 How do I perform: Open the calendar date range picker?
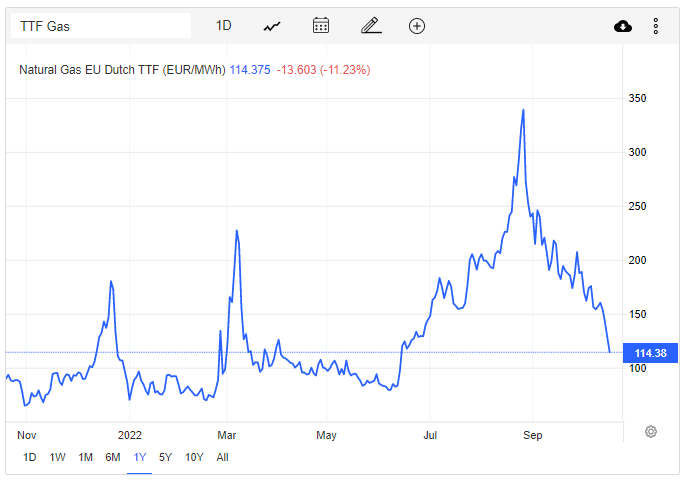point(321,26)
